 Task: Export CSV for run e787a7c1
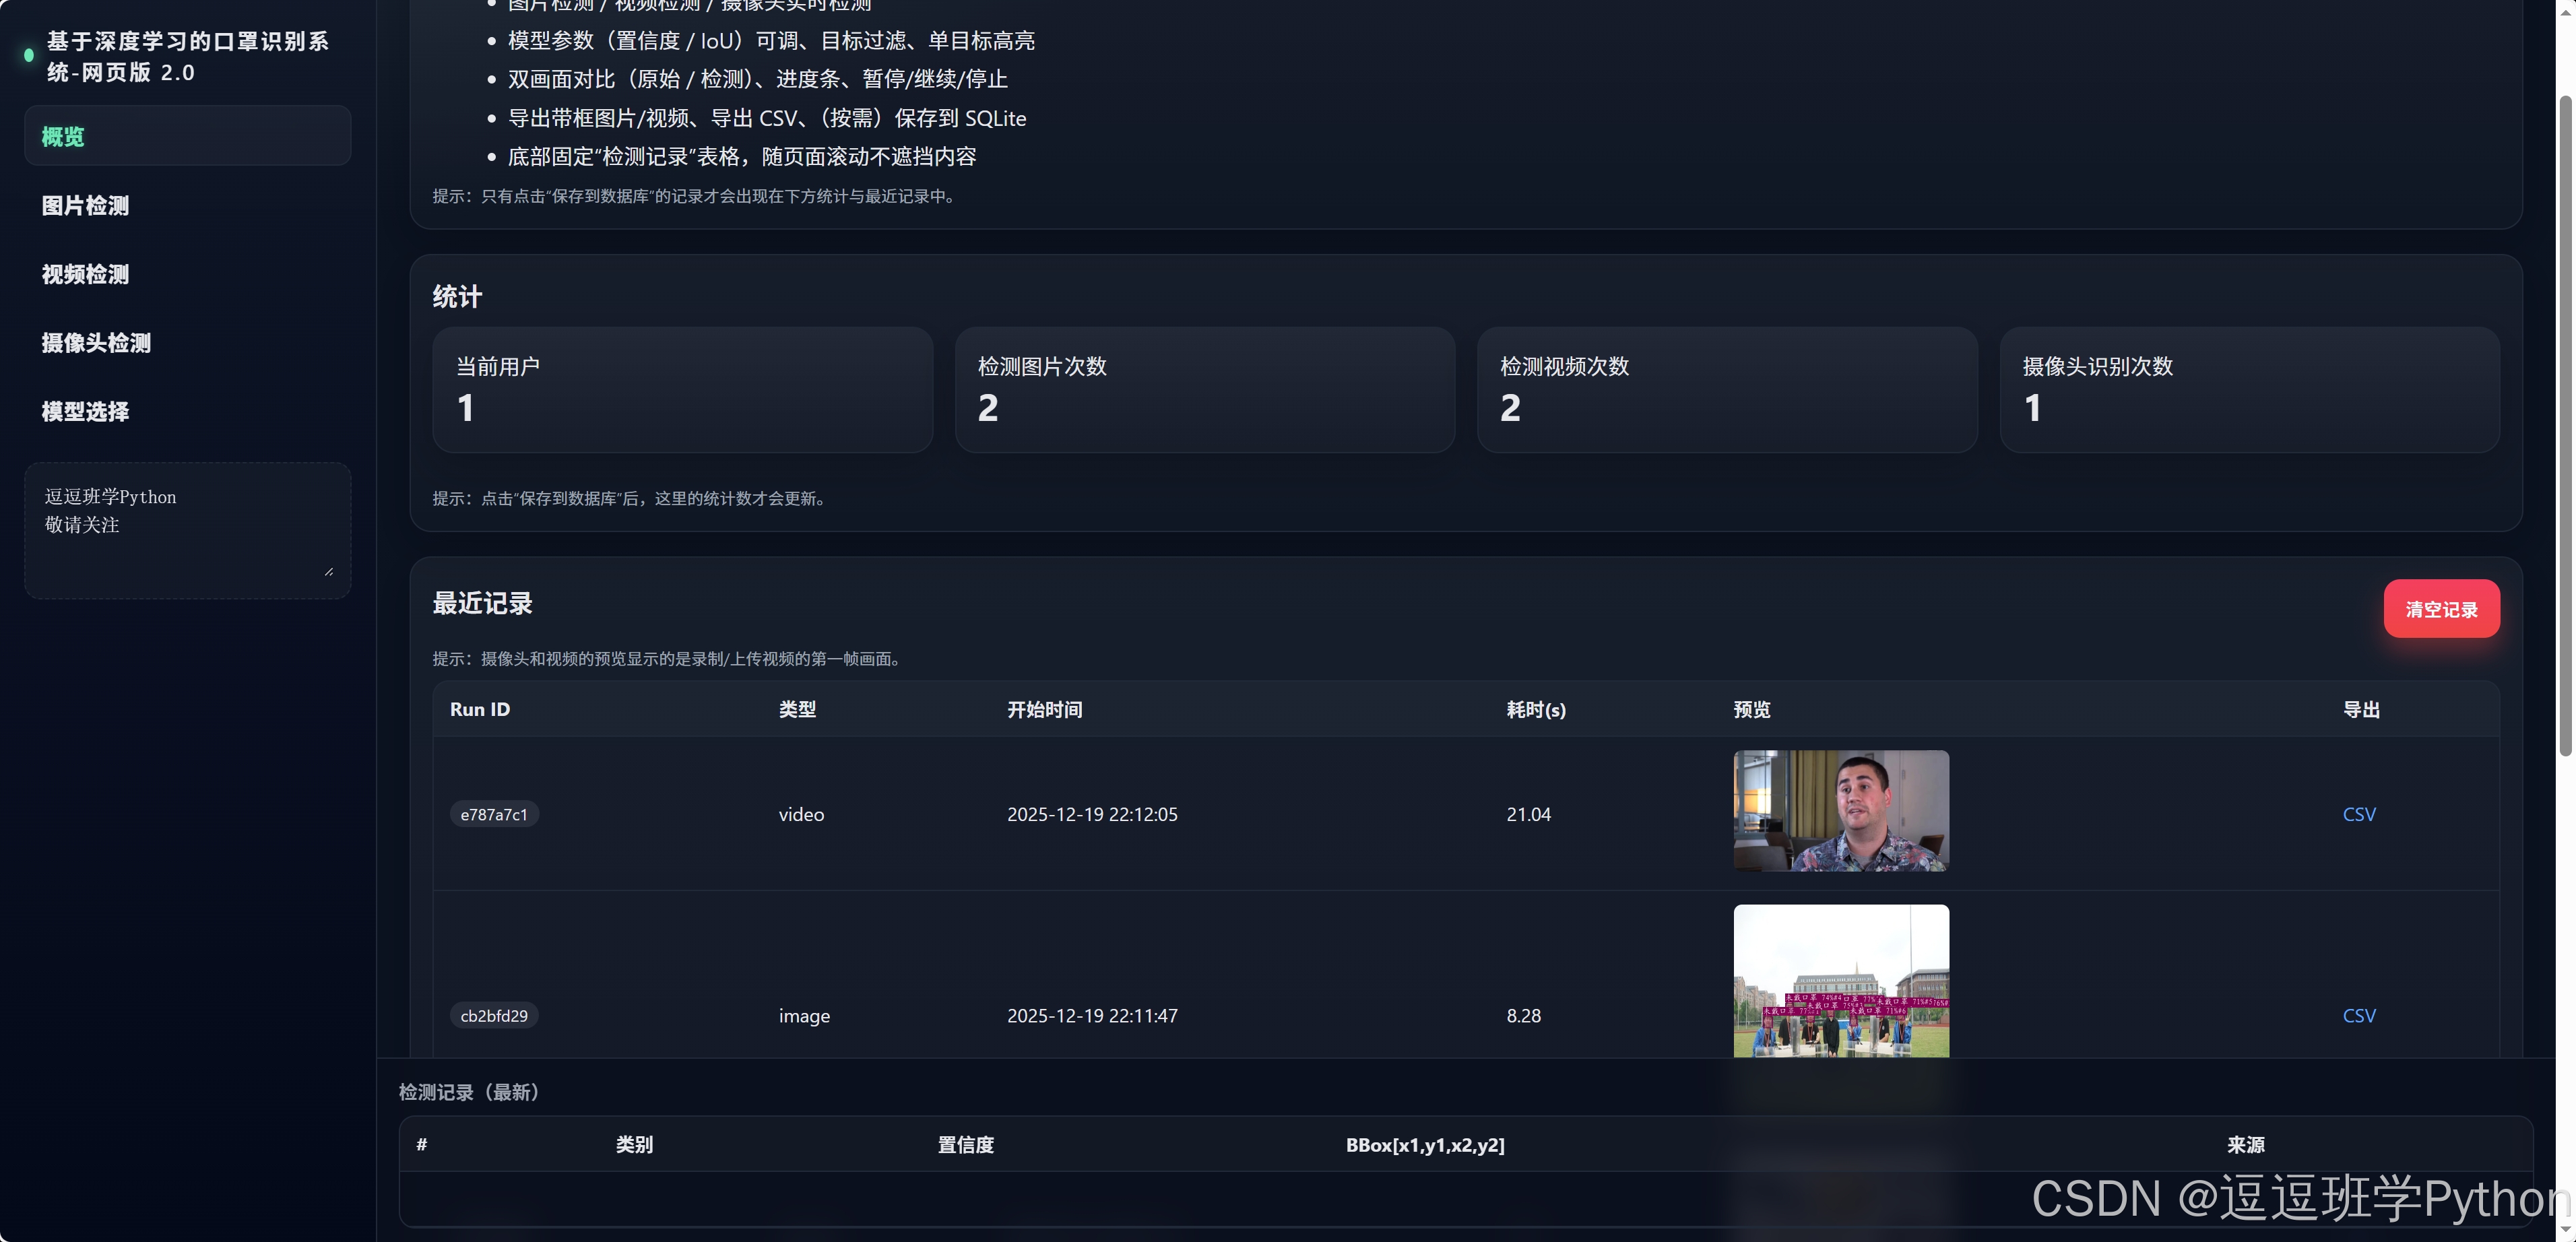click(2358, 814)
